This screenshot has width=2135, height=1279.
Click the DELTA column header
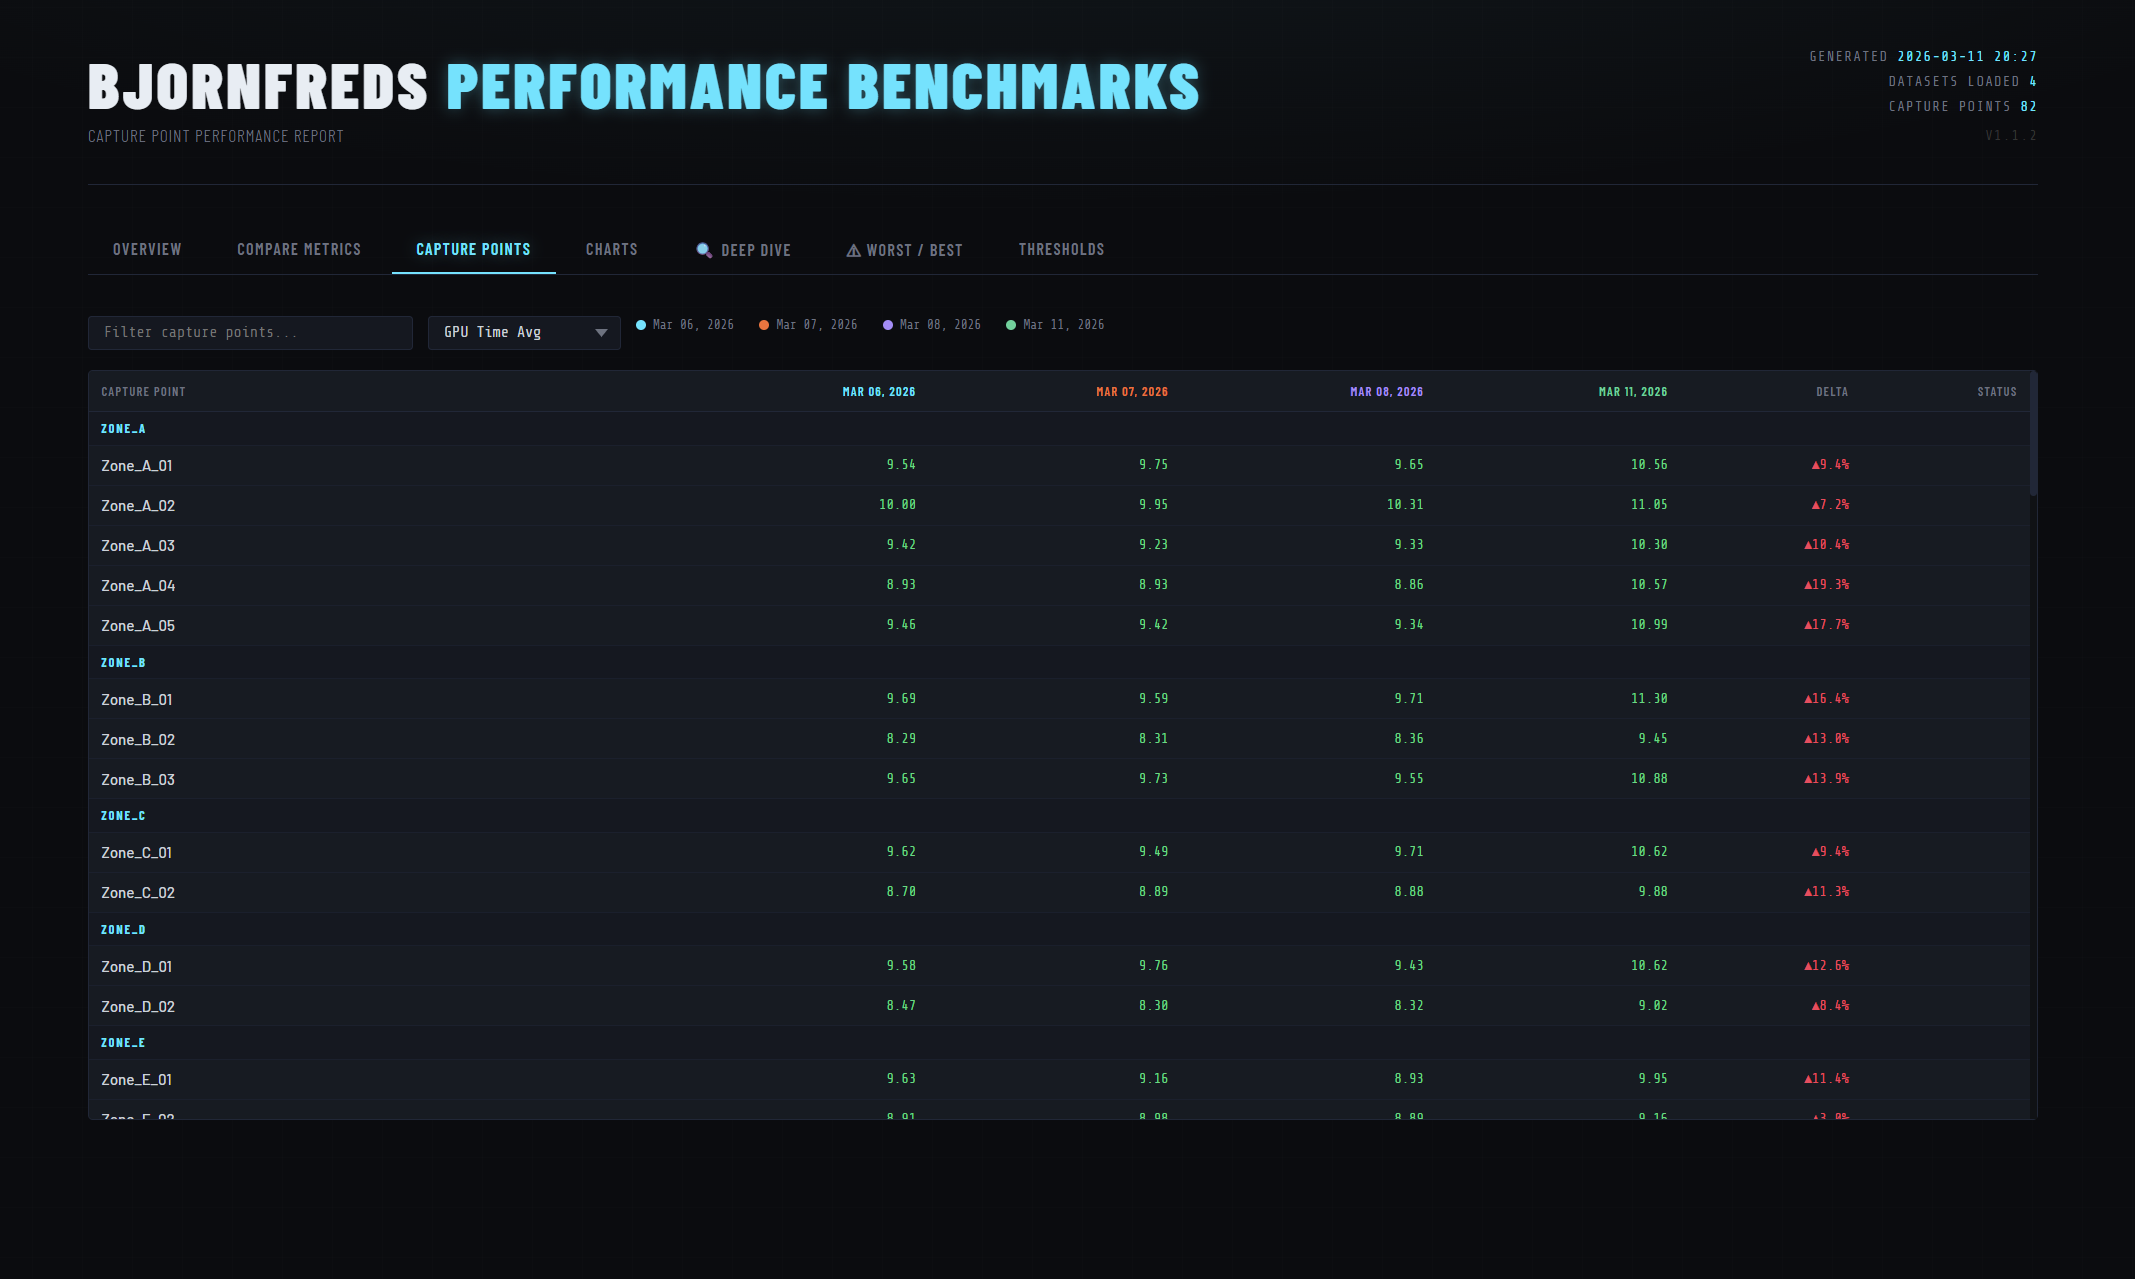(x=1831, y=391)
